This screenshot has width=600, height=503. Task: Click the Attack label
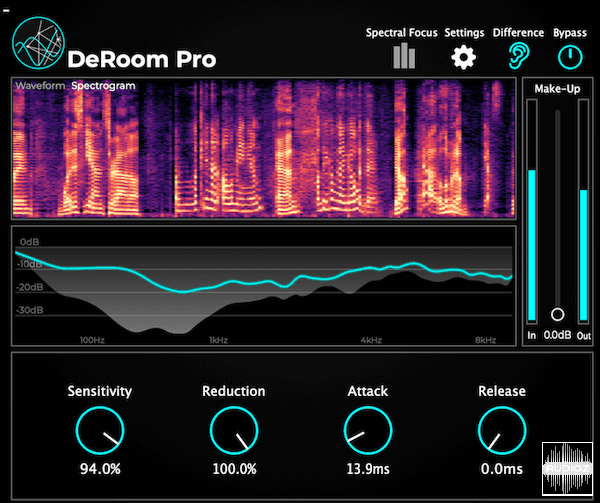tap(368, 391)
